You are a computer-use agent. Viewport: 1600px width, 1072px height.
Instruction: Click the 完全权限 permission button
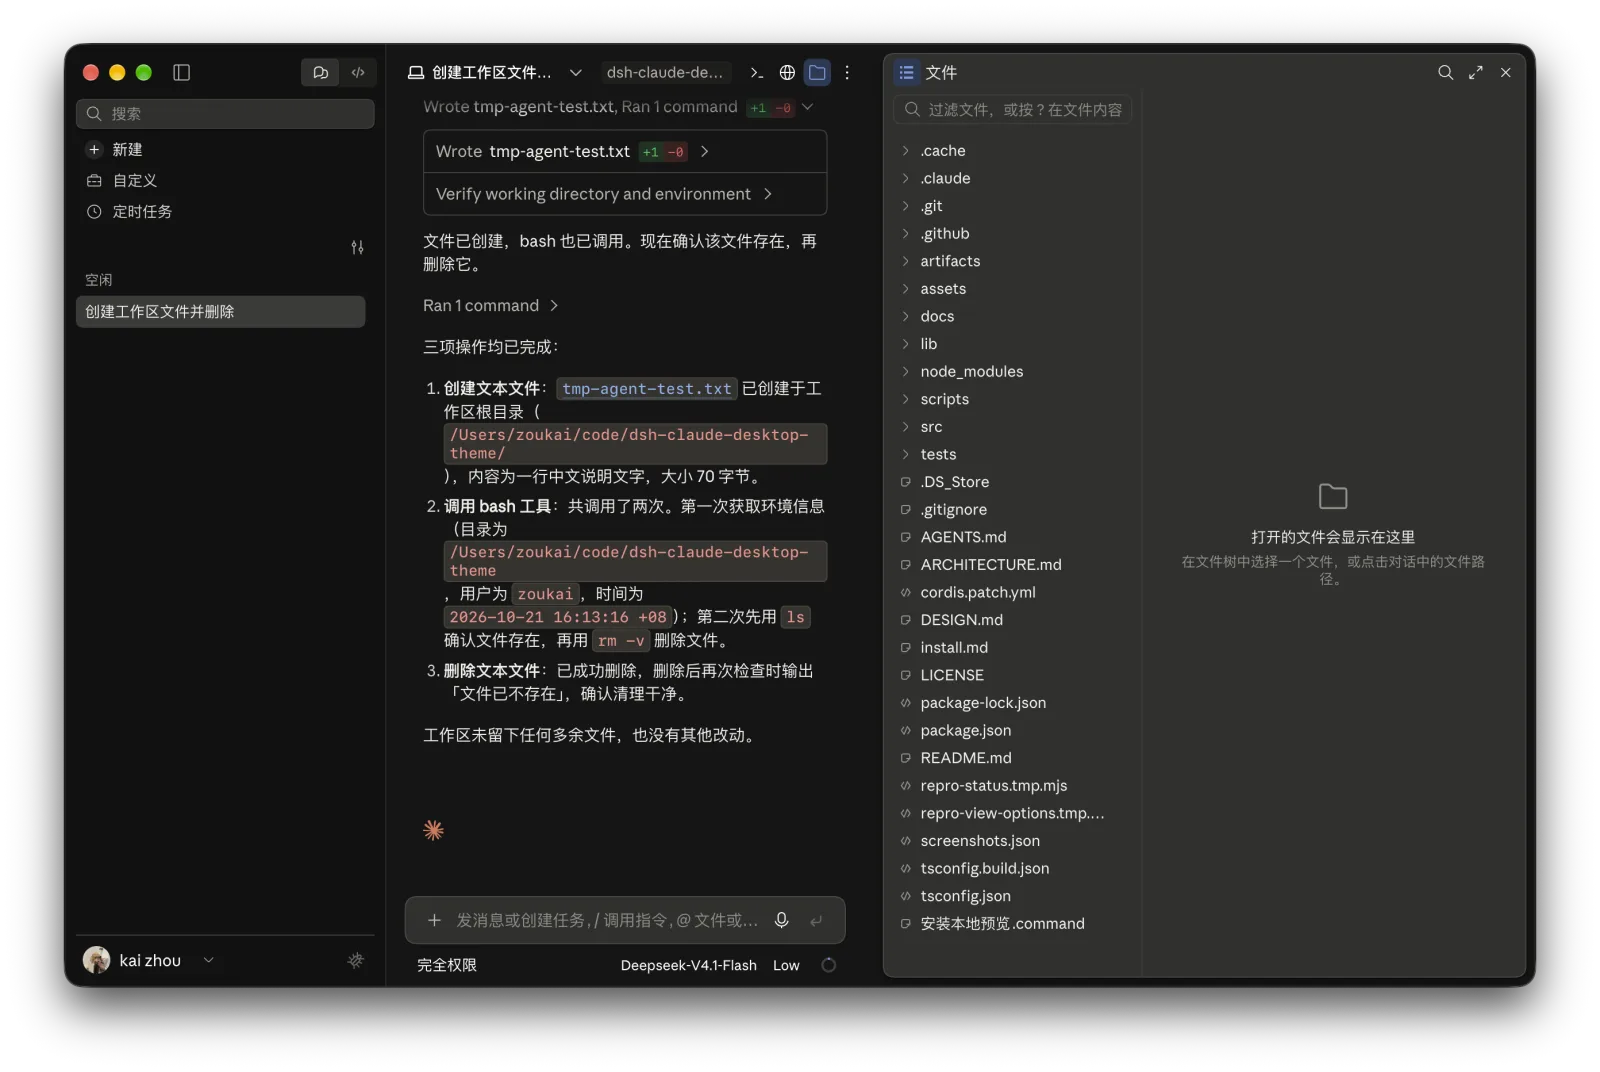click(x=447, y=965)
